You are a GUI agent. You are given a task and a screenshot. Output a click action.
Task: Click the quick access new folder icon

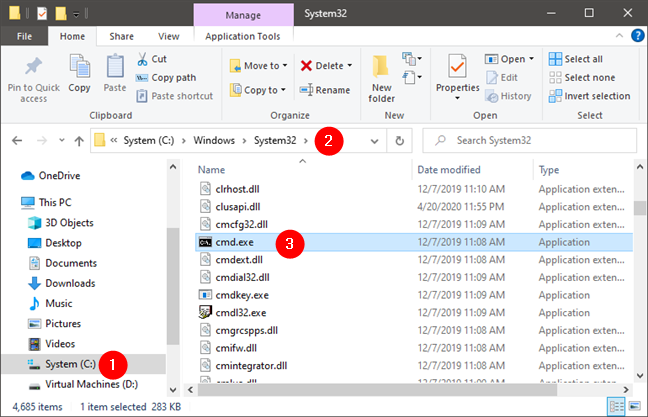61,13
